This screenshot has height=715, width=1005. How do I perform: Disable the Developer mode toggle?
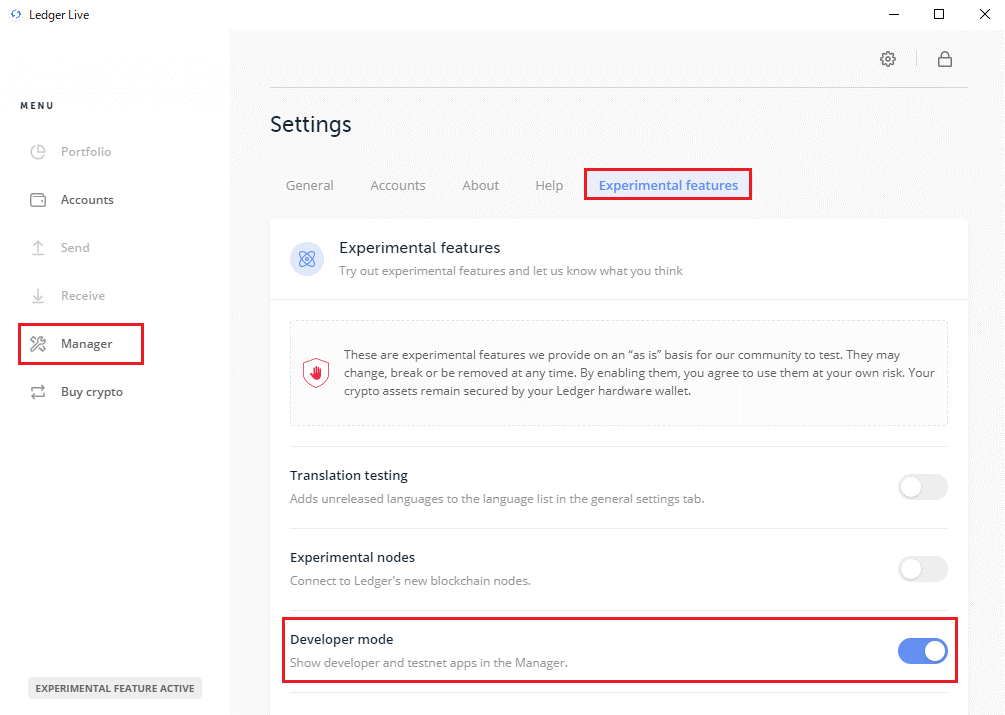tap(922, 651)
